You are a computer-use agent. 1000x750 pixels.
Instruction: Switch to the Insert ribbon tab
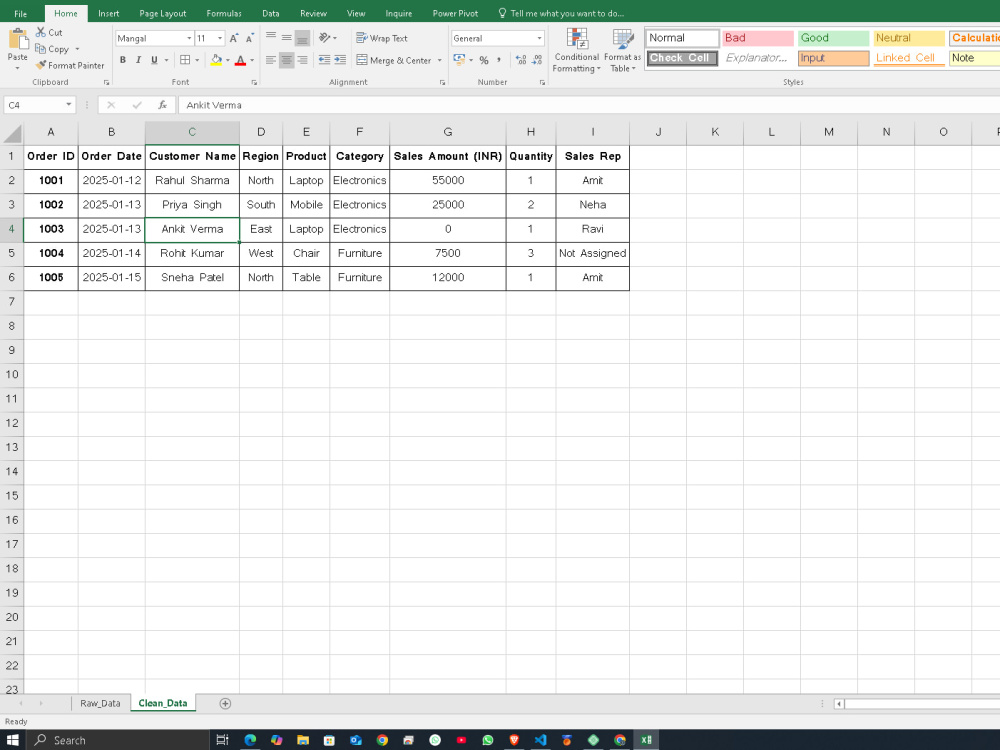tap(108, 13)
